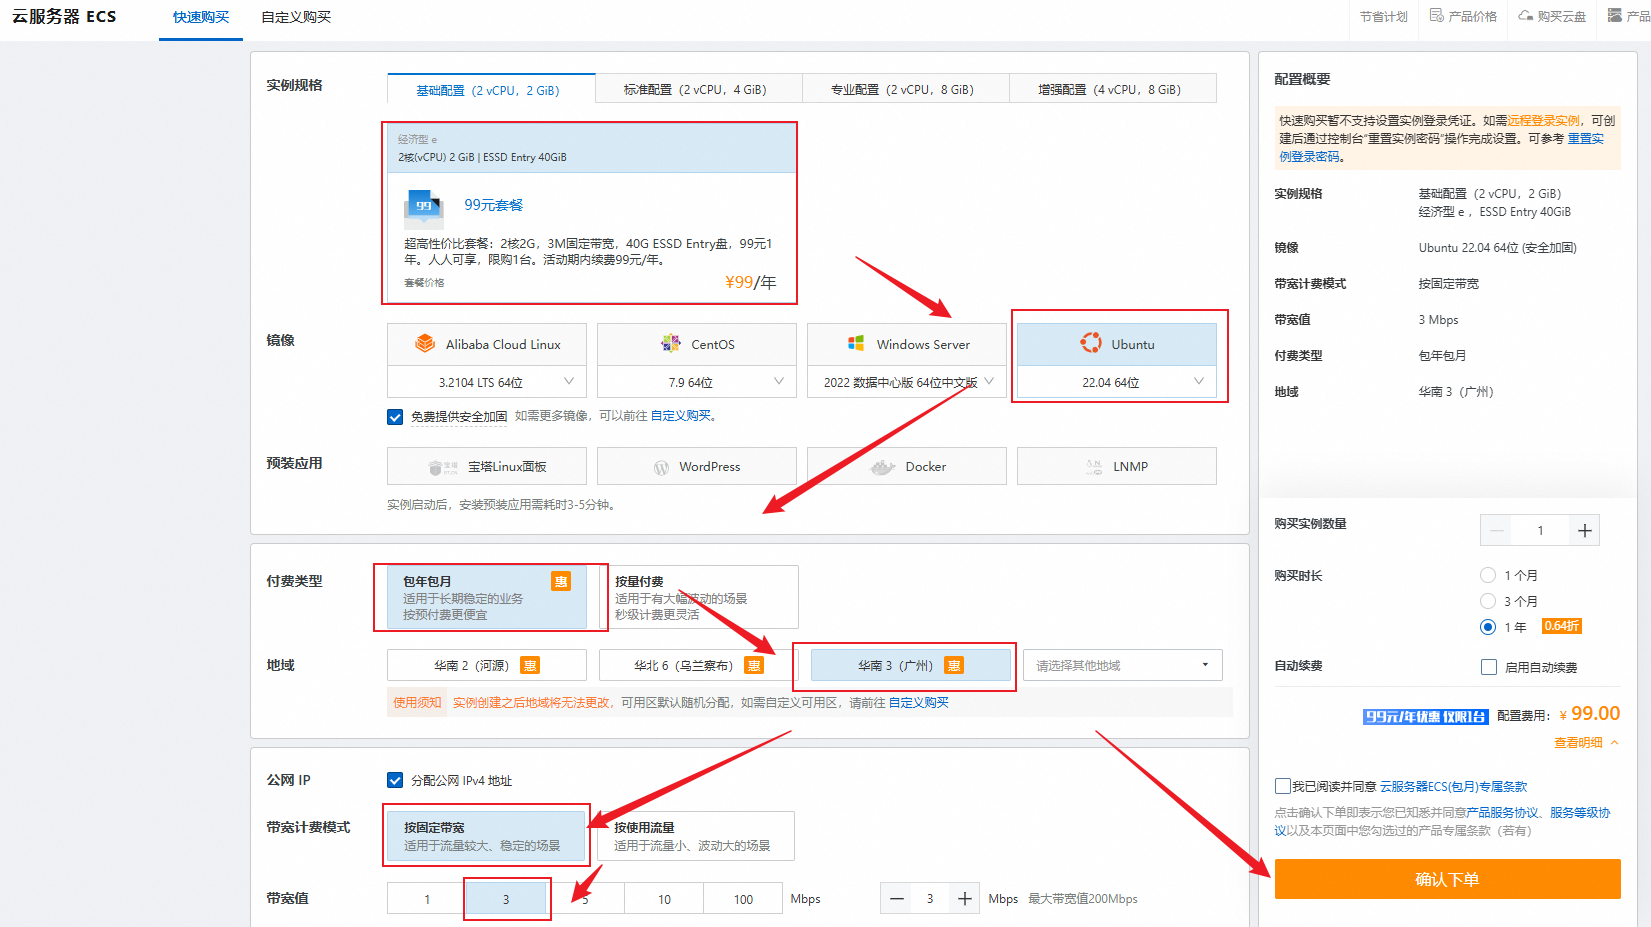Select 10 Mbps bandwidth value
Screen dimensions: 1651x927
tap(664, 899)
